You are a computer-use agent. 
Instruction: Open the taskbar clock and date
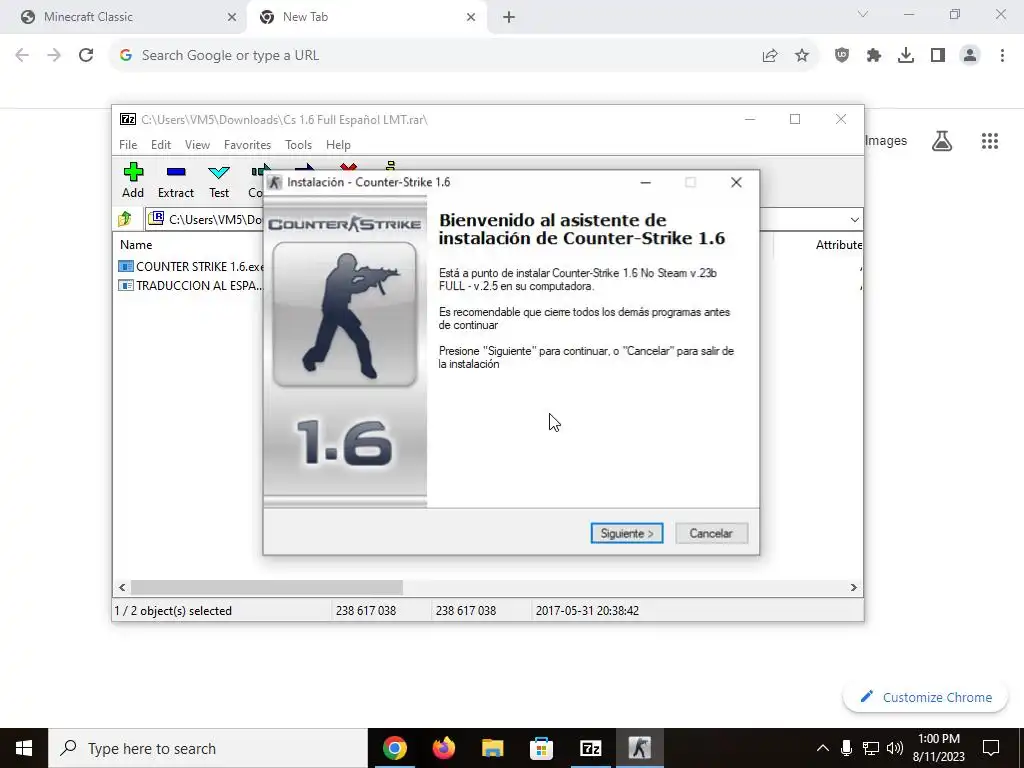[x=938, y=748]
